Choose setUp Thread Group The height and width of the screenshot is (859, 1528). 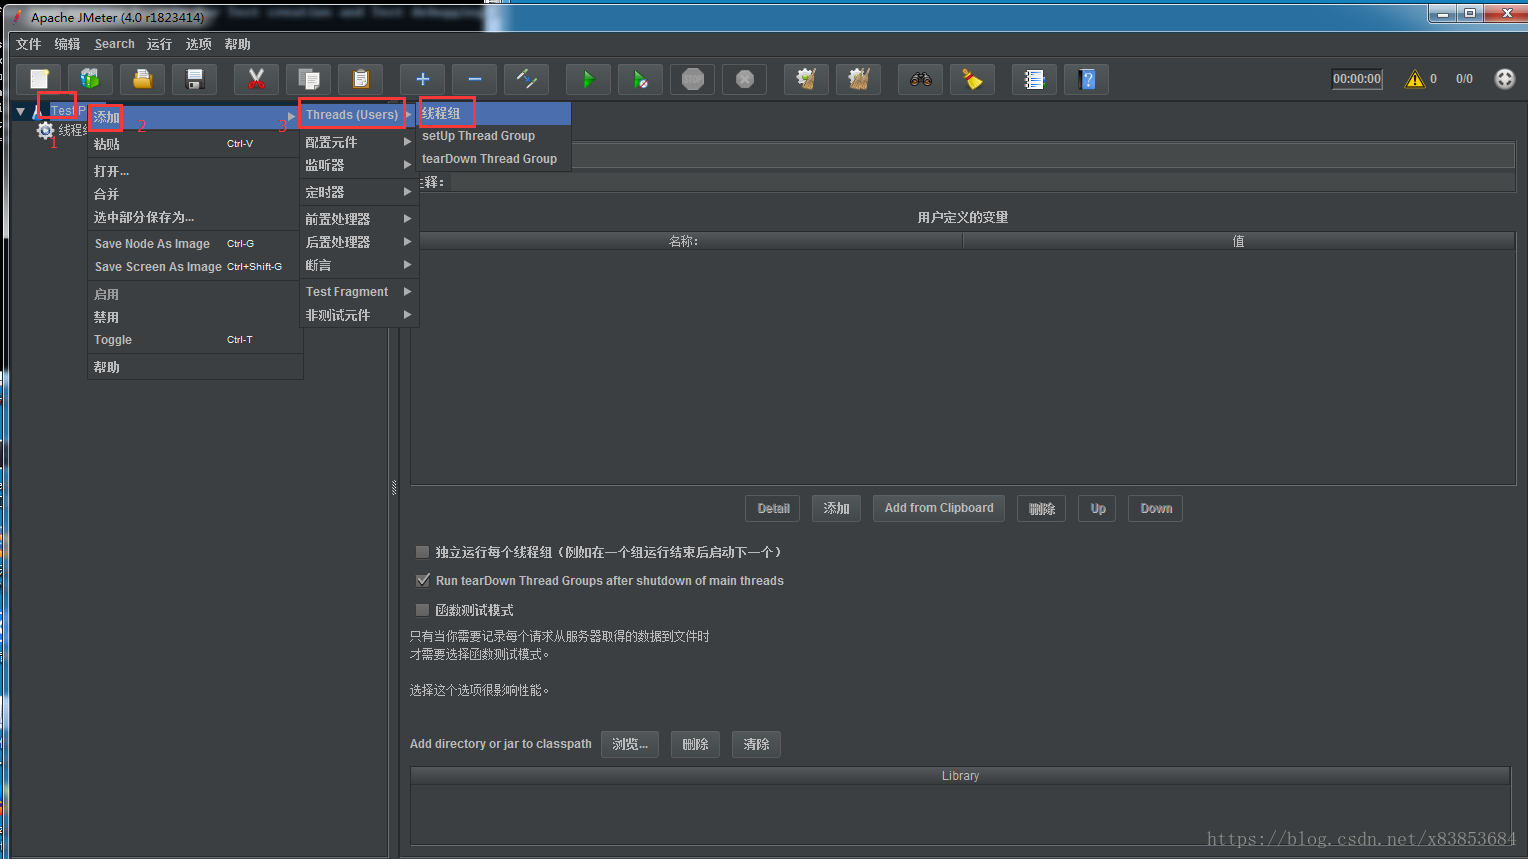[x=494, y=136]
